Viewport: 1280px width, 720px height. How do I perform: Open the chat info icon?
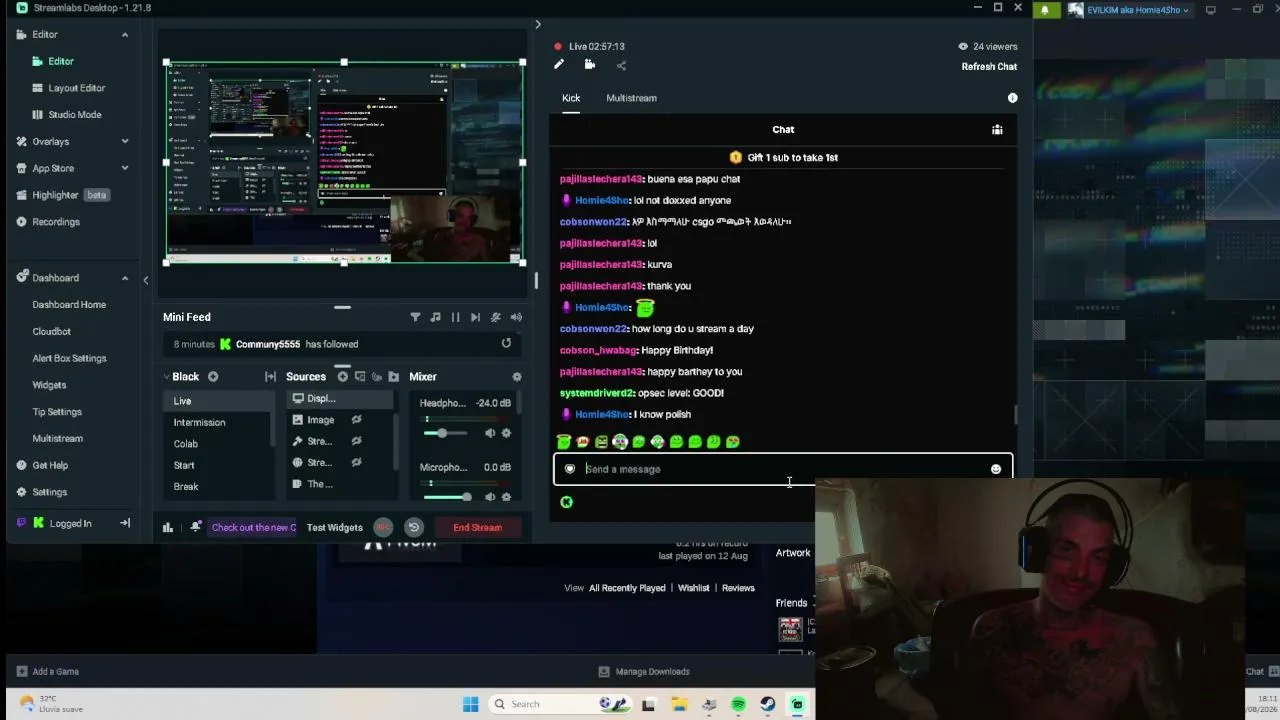tap(1012, 98)
